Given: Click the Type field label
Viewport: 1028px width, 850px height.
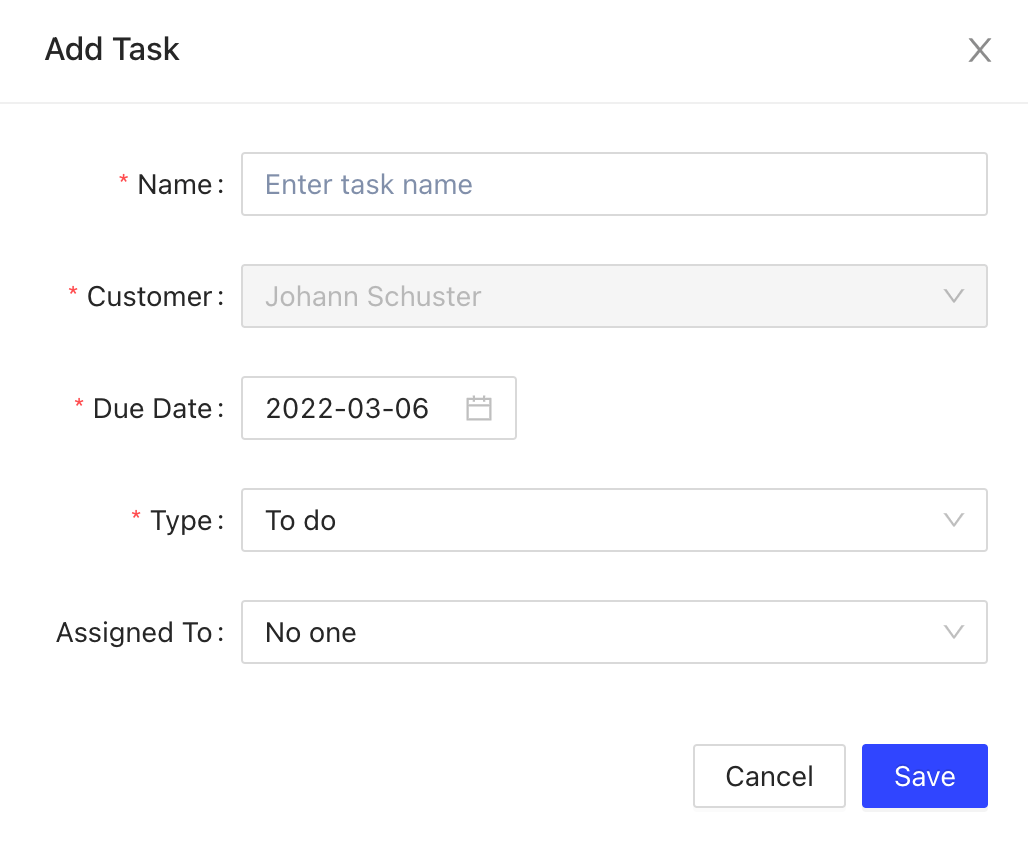Looking at the screenshot, I should 181,521.
